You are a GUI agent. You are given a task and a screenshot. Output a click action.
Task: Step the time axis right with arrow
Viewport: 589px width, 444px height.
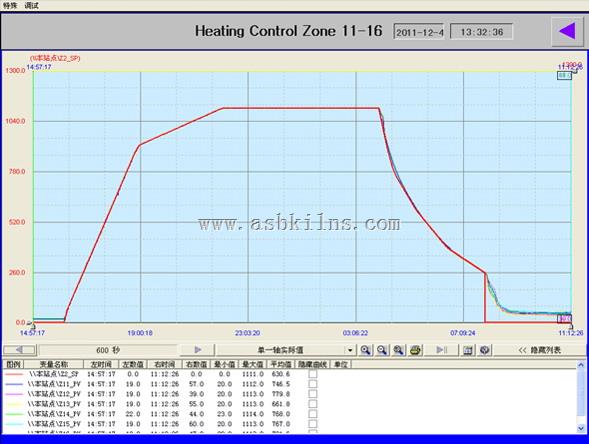pos(198,350)
